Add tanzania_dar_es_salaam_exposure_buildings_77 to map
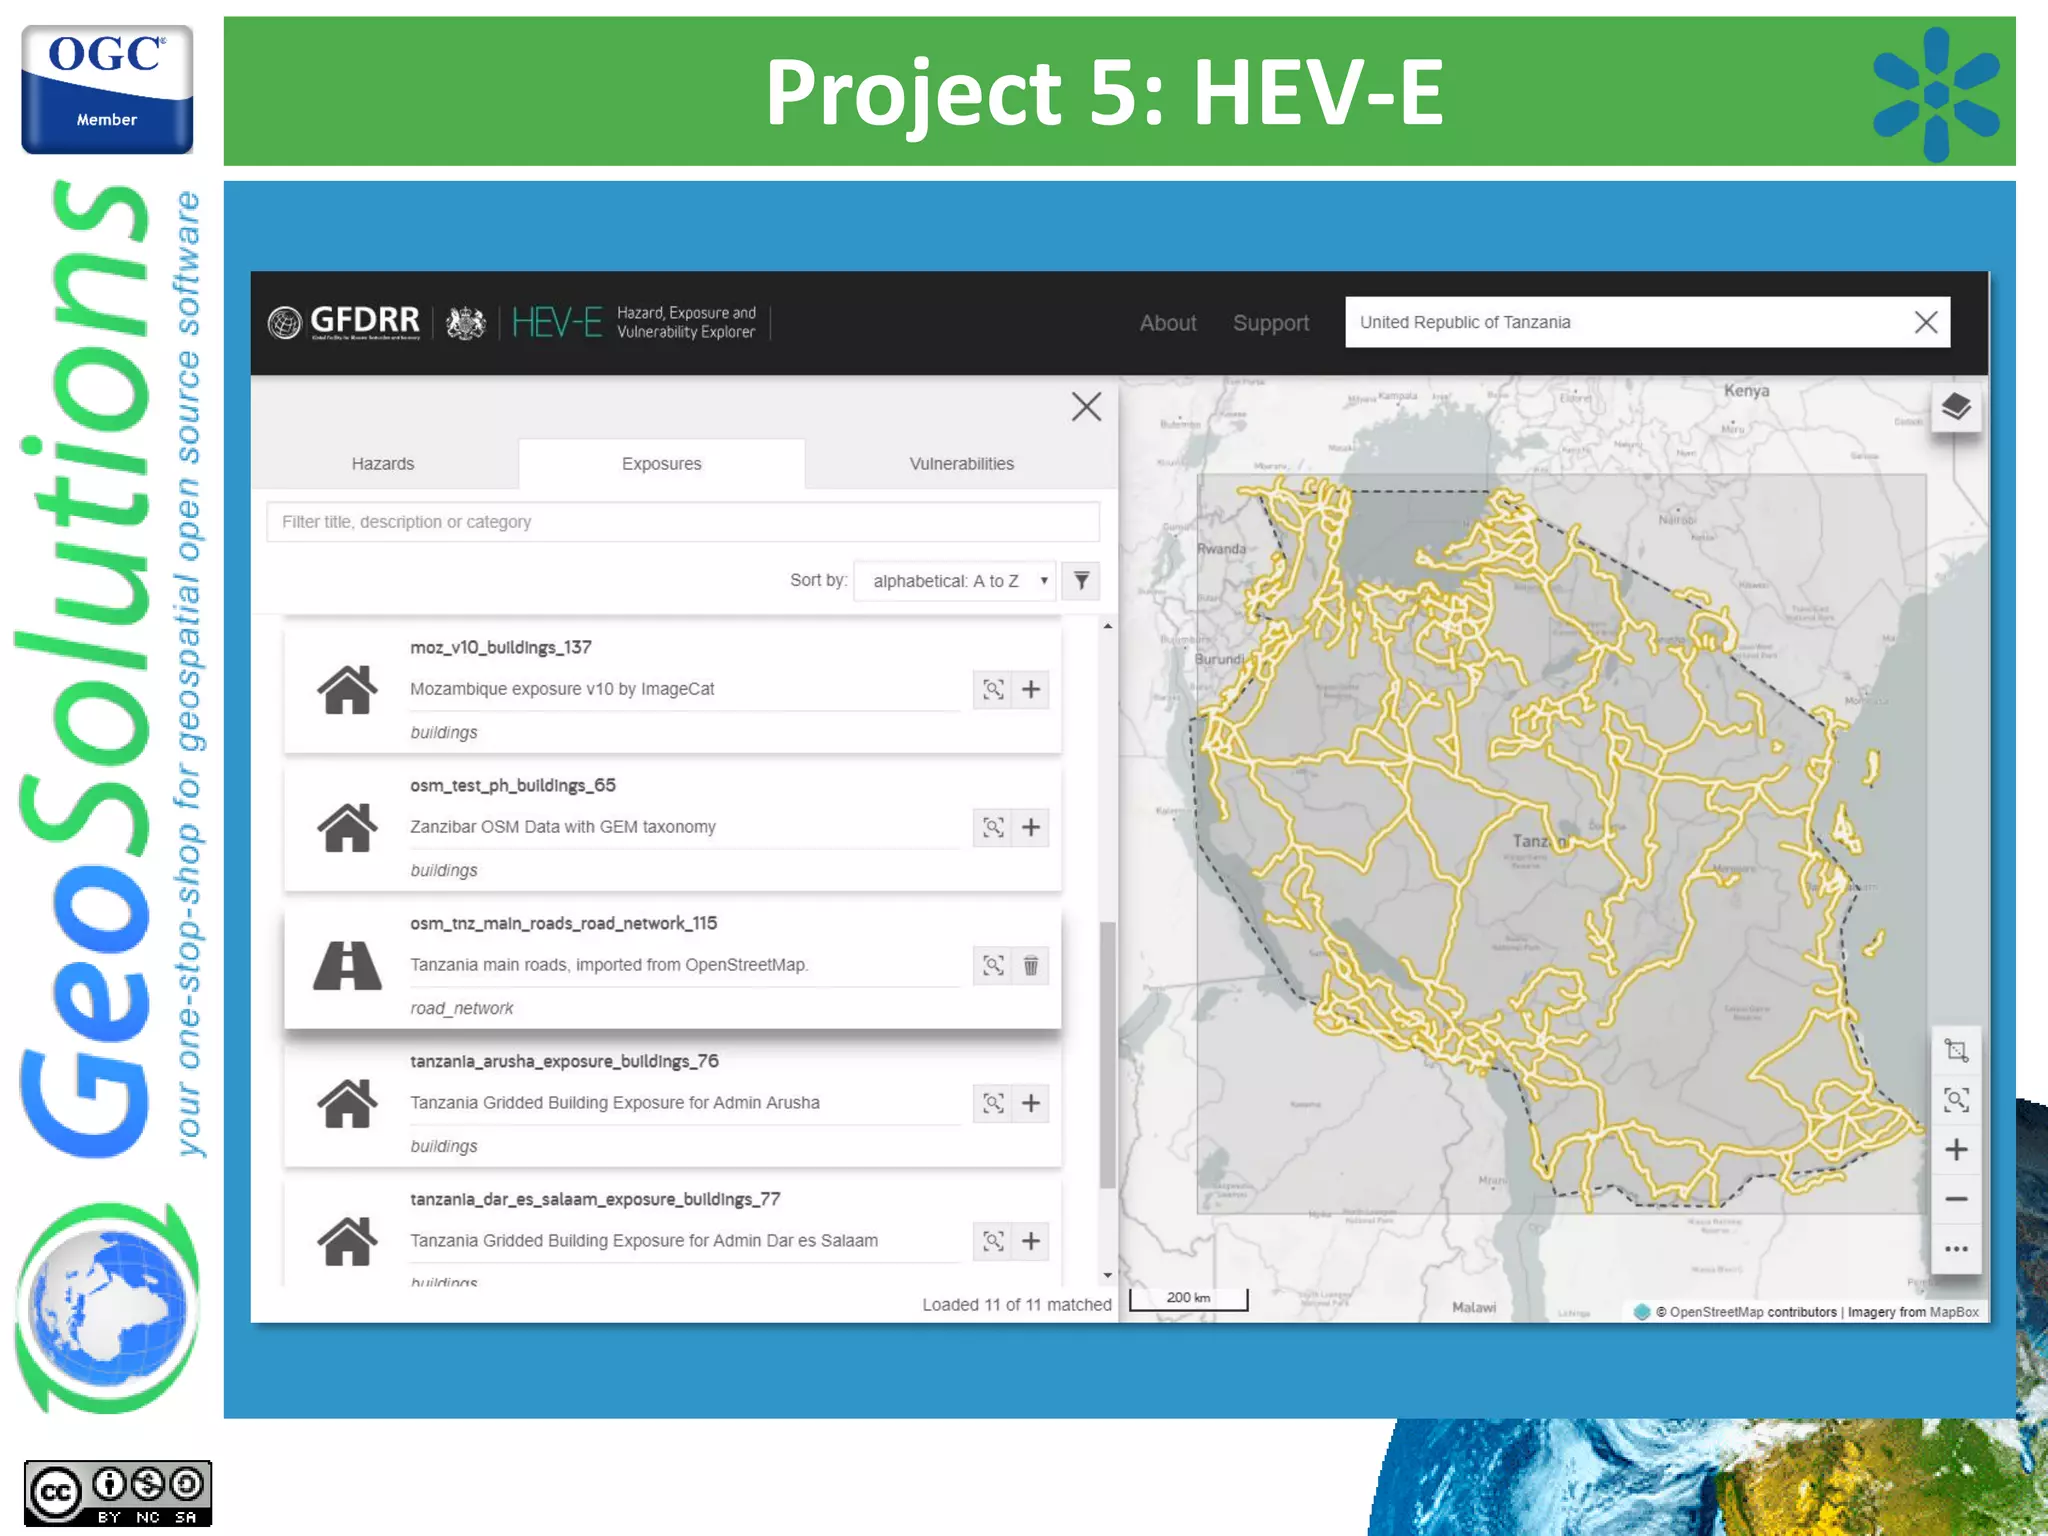The image size is (2048, 1536). coord(1031,1241)
